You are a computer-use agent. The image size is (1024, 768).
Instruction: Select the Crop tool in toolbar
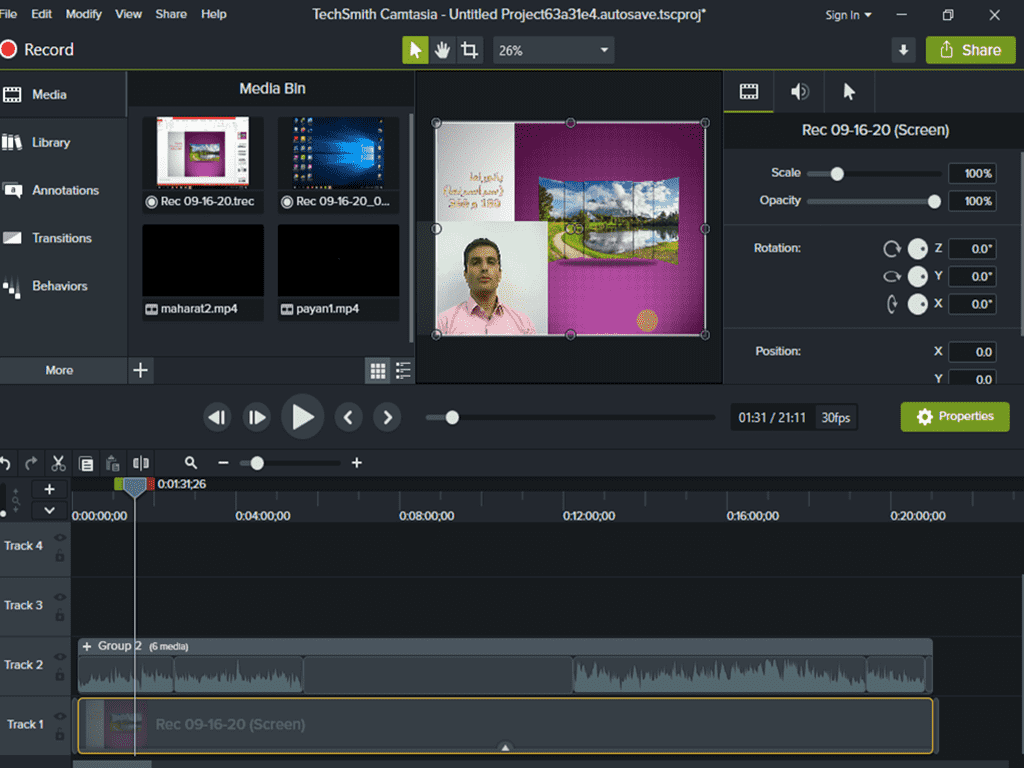(x=469, y=50)
